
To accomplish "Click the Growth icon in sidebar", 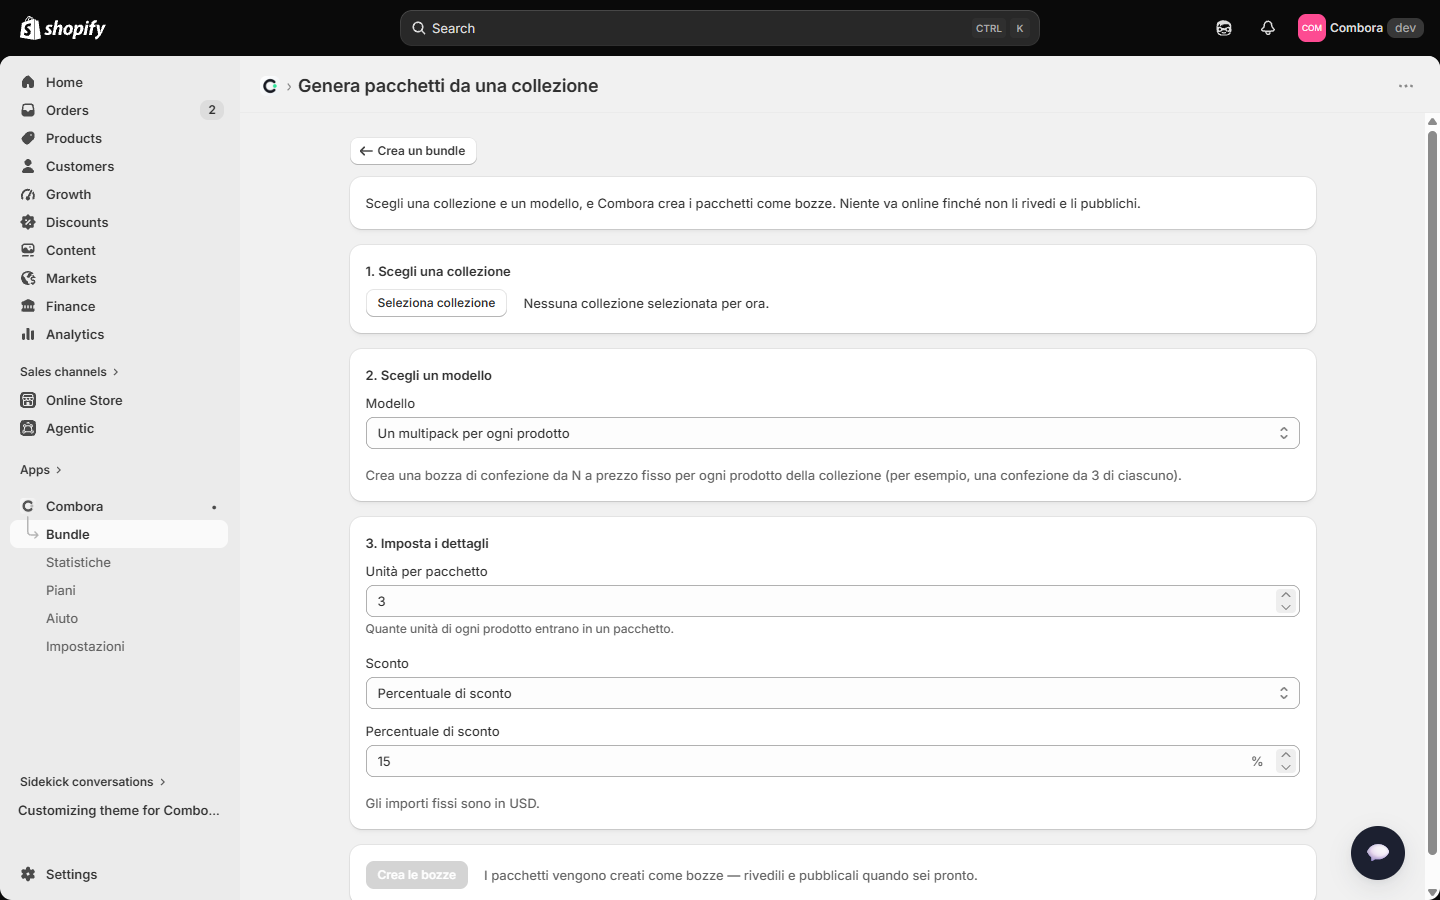I will click(28, 194).
